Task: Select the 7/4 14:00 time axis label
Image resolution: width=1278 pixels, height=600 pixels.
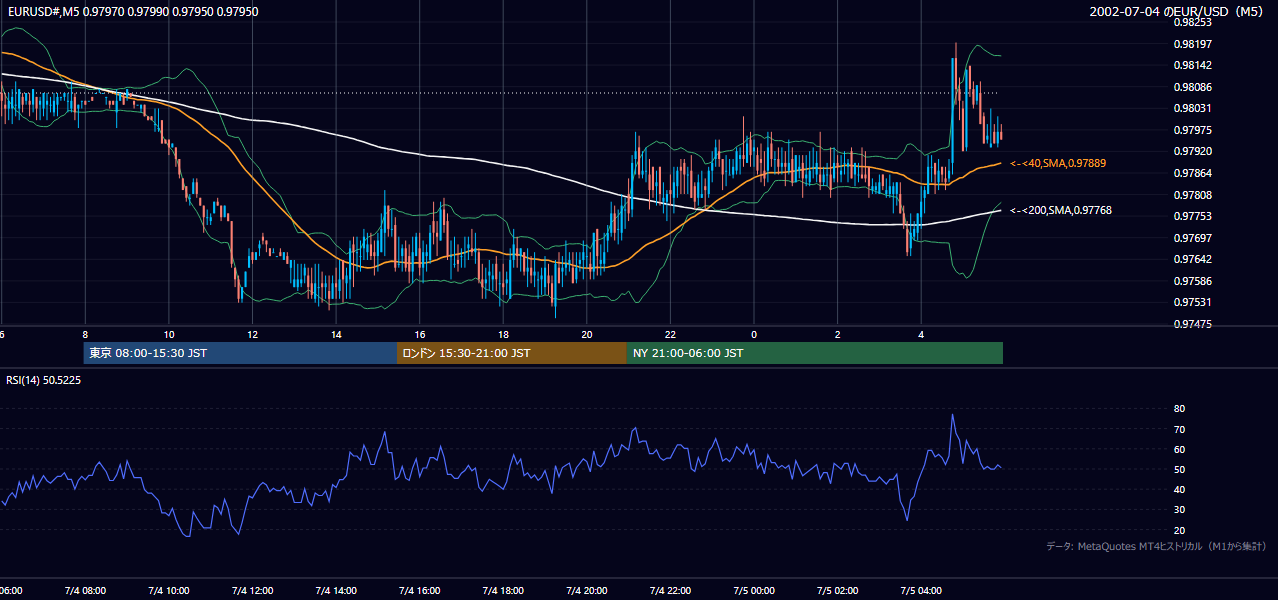Action: pyautogui.click(x=336, y=591)
